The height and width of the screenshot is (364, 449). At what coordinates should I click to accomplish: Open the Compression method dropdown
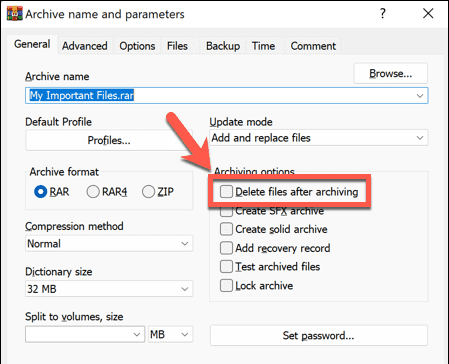point(109,244)
